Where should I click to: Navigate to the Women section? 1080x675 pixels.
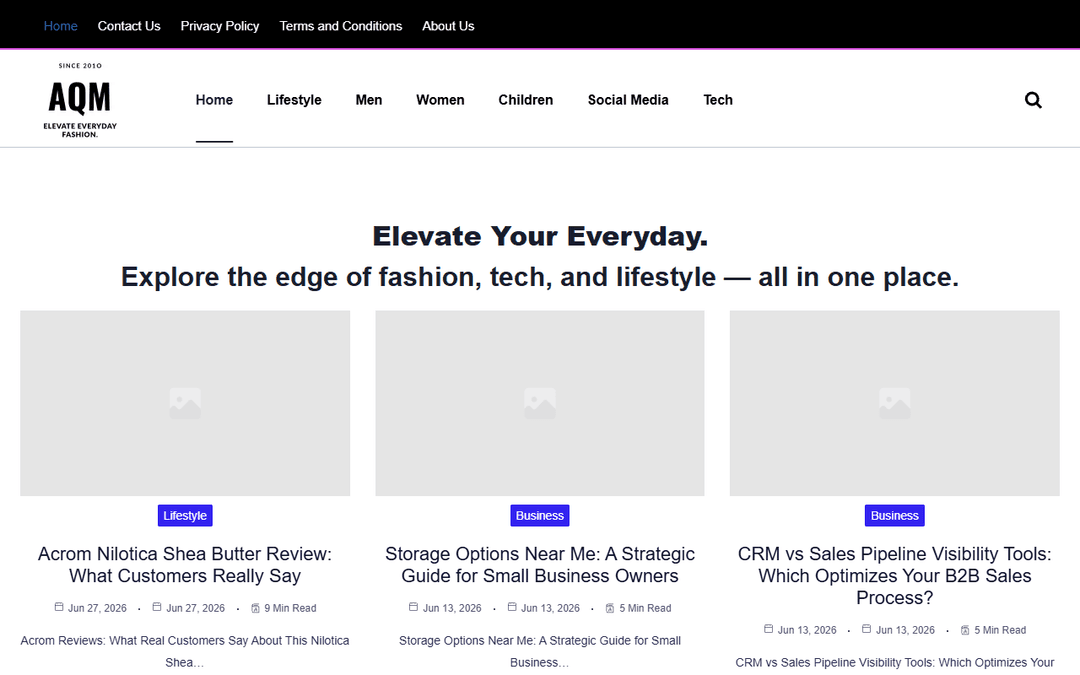coord(440,100)
